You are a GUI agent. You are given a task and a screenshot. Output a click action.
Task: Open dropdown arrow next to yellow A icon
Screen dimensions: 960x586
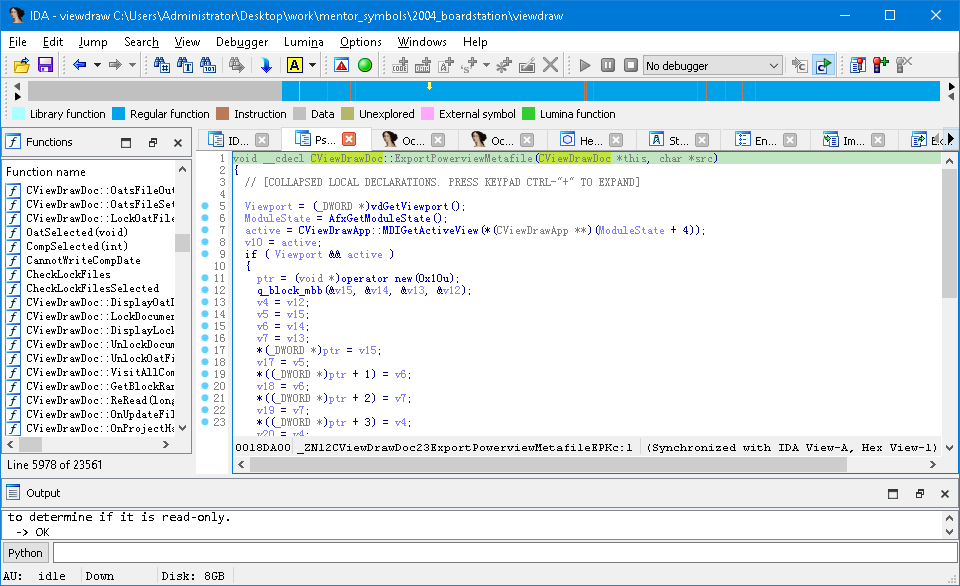tap(312, 65)
